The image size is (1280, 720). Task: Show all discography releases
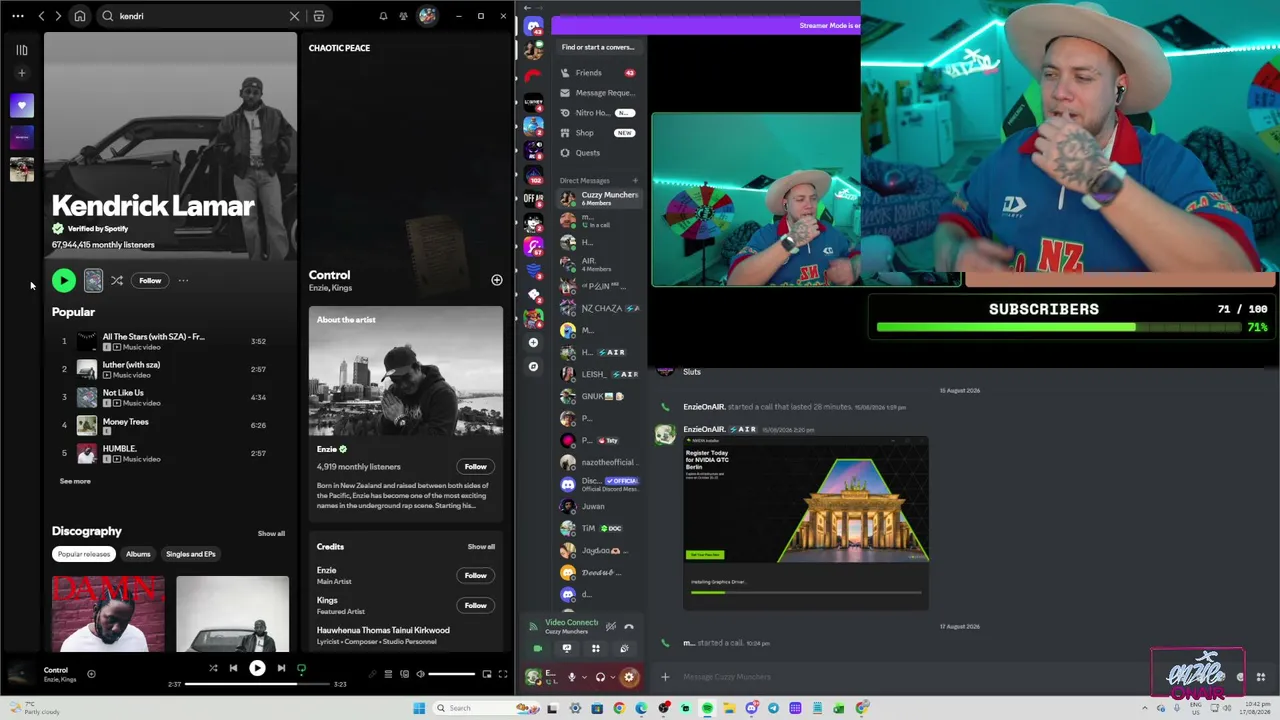point(271,533)
